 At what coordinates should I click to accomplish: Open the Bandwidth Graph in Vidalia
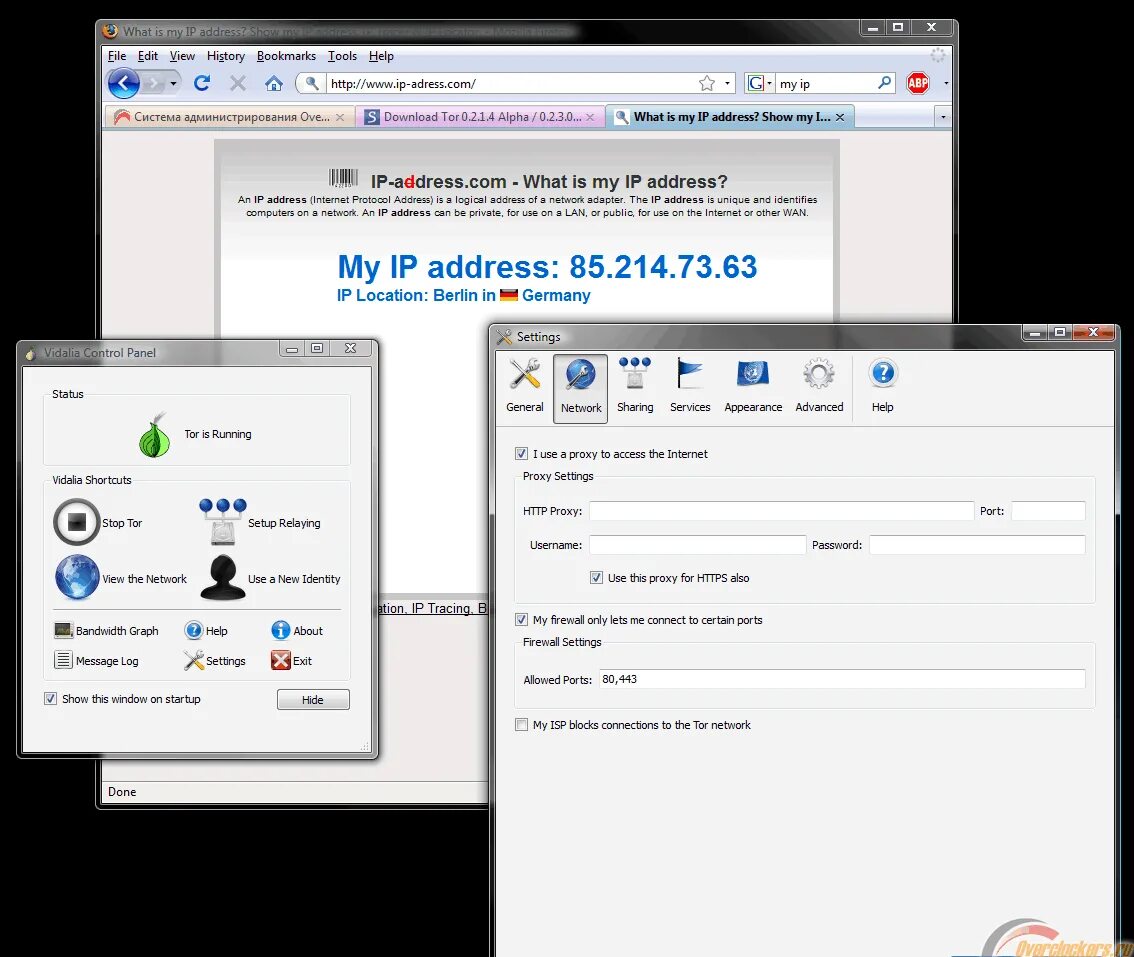(x=106, y=631)
